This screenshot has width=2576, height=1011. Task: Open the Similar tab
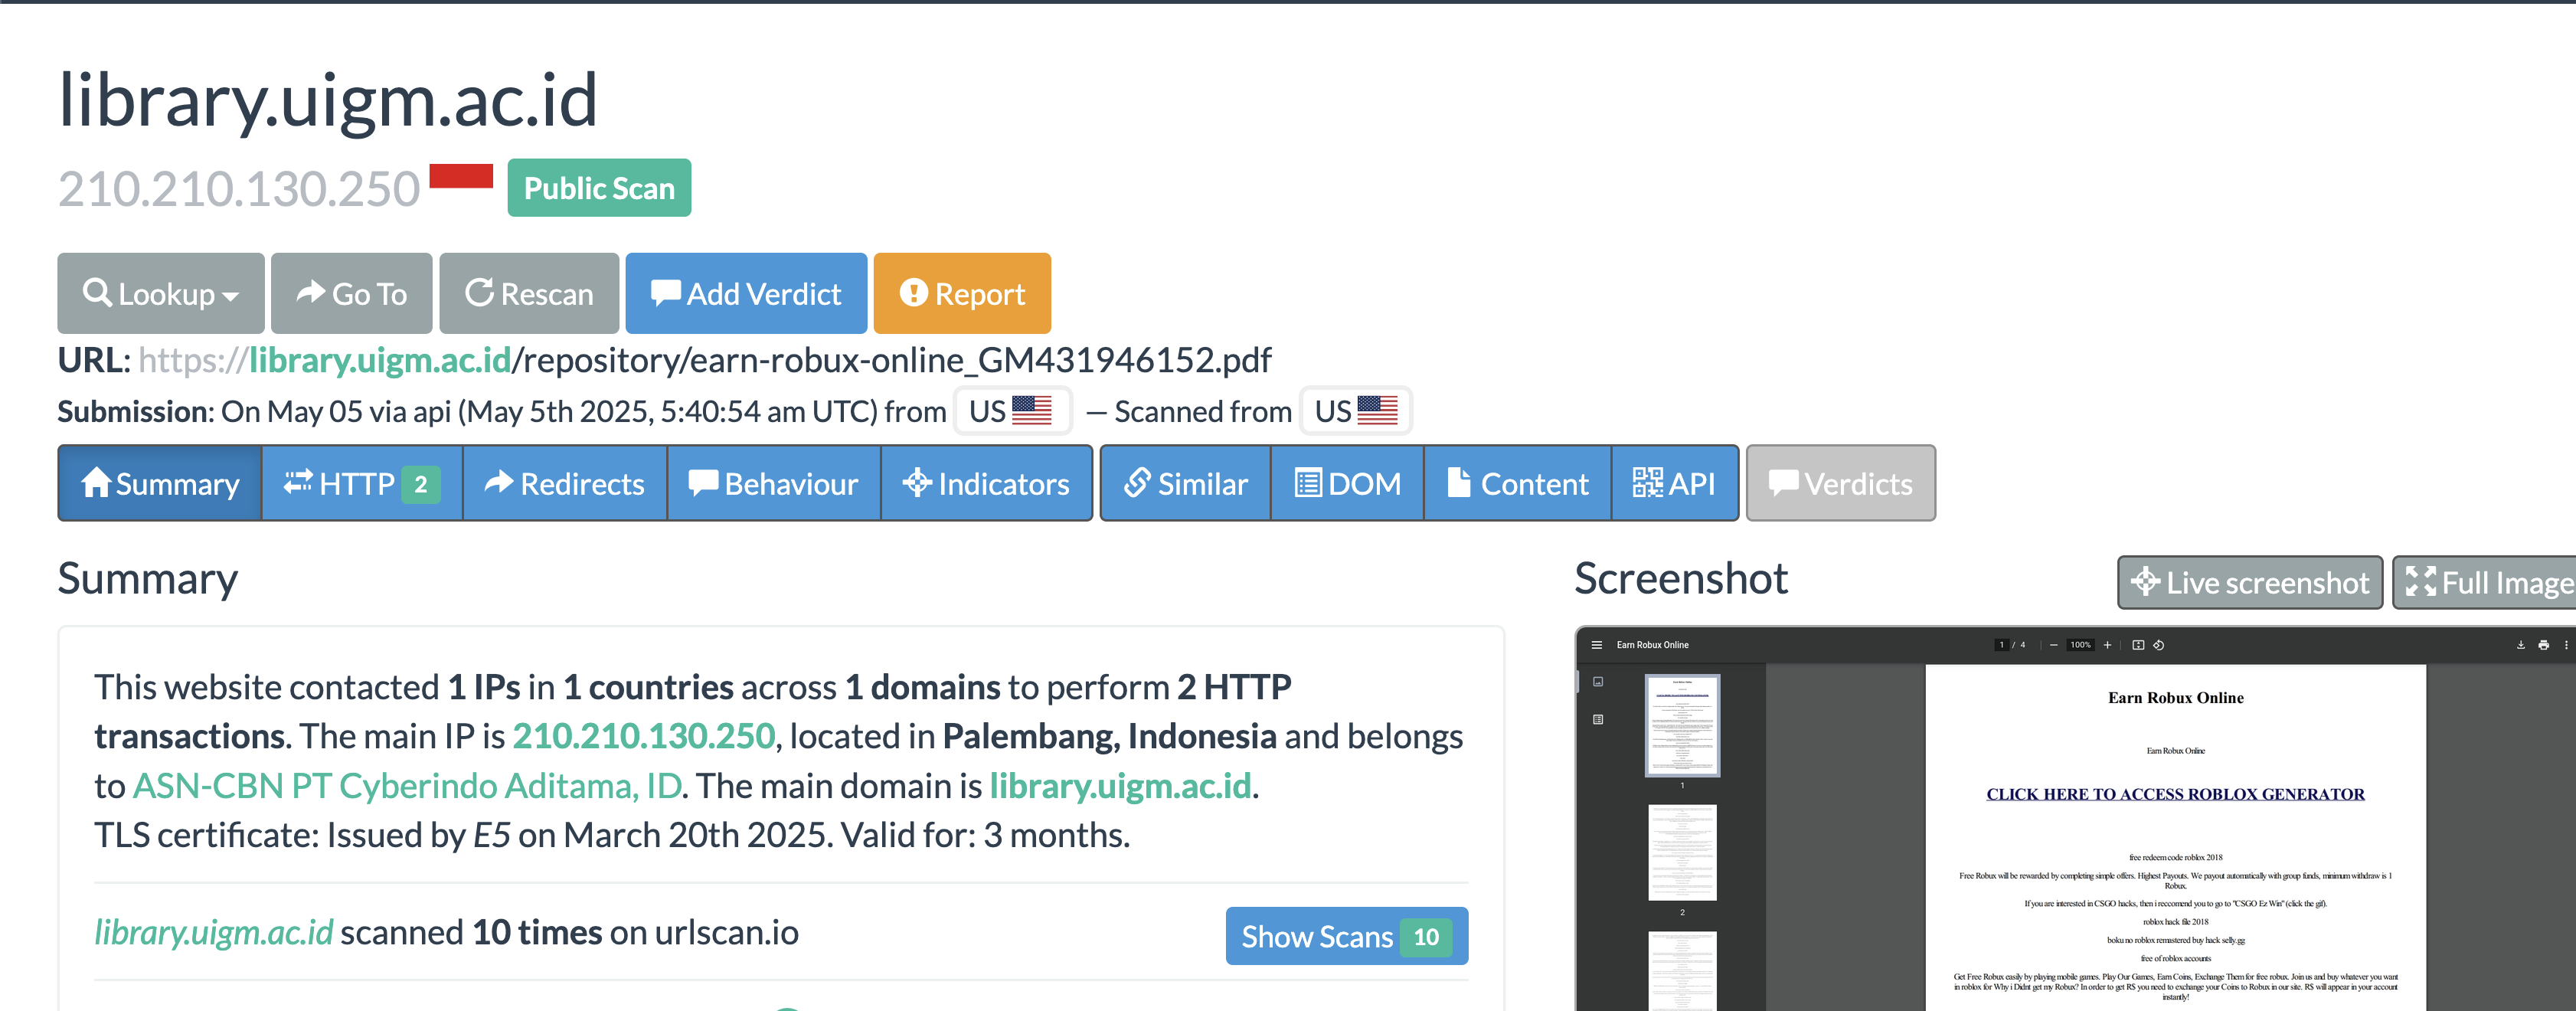pos(1186,484)
